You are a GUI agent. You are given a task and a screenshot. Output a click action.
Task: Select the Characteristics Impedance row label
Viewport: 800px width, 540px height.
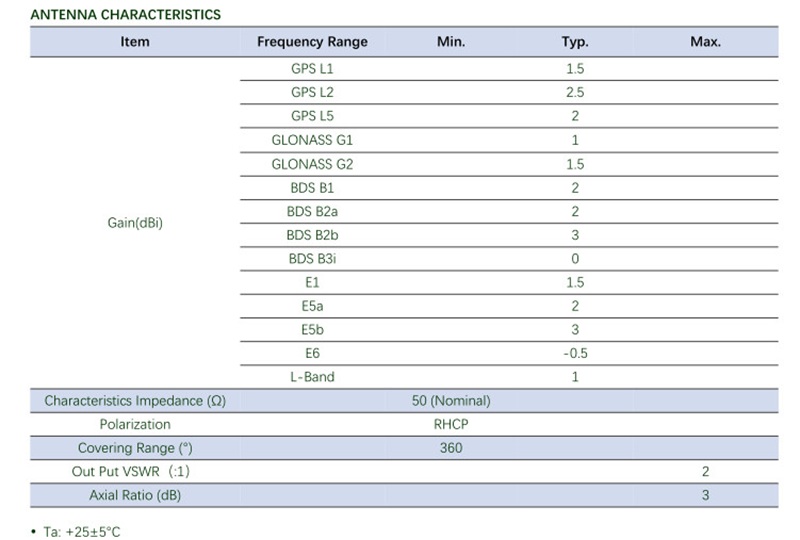(x=135, y=401)
